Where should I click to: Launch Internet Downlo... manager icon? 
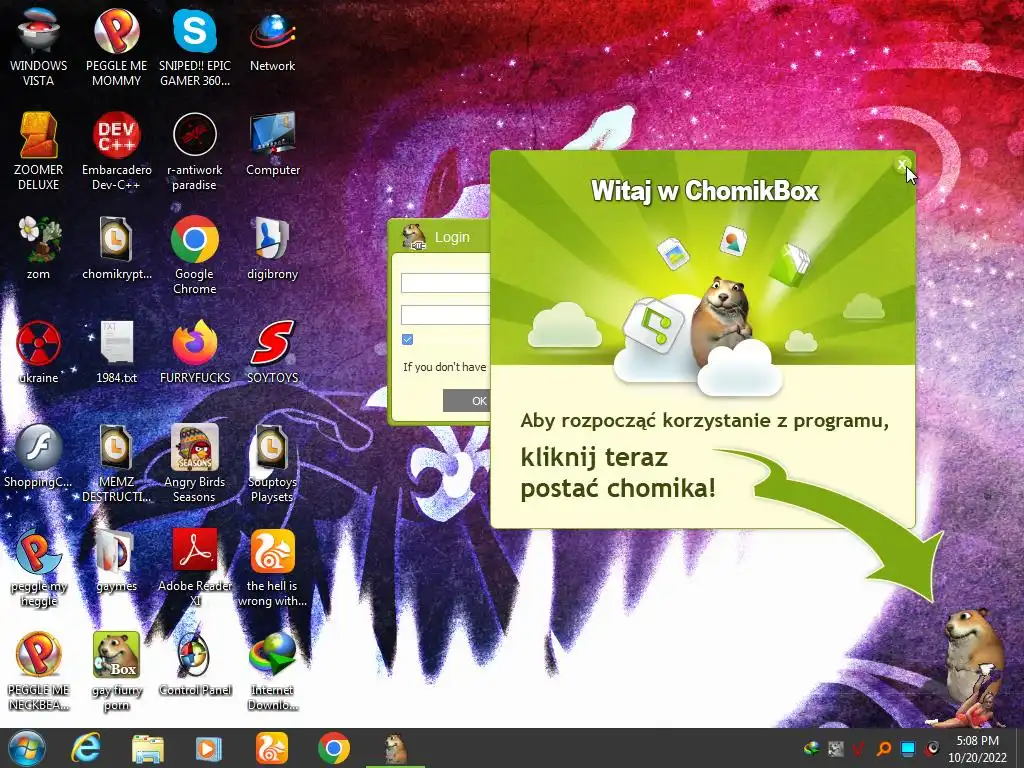coord(272,654)
